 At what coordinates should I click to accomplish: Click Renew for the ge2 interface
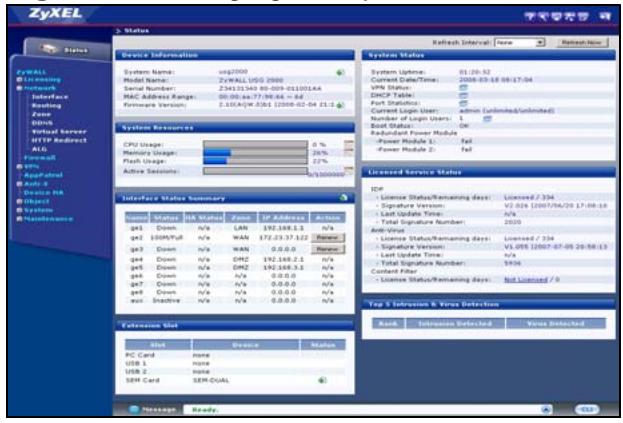pos(328,238)
